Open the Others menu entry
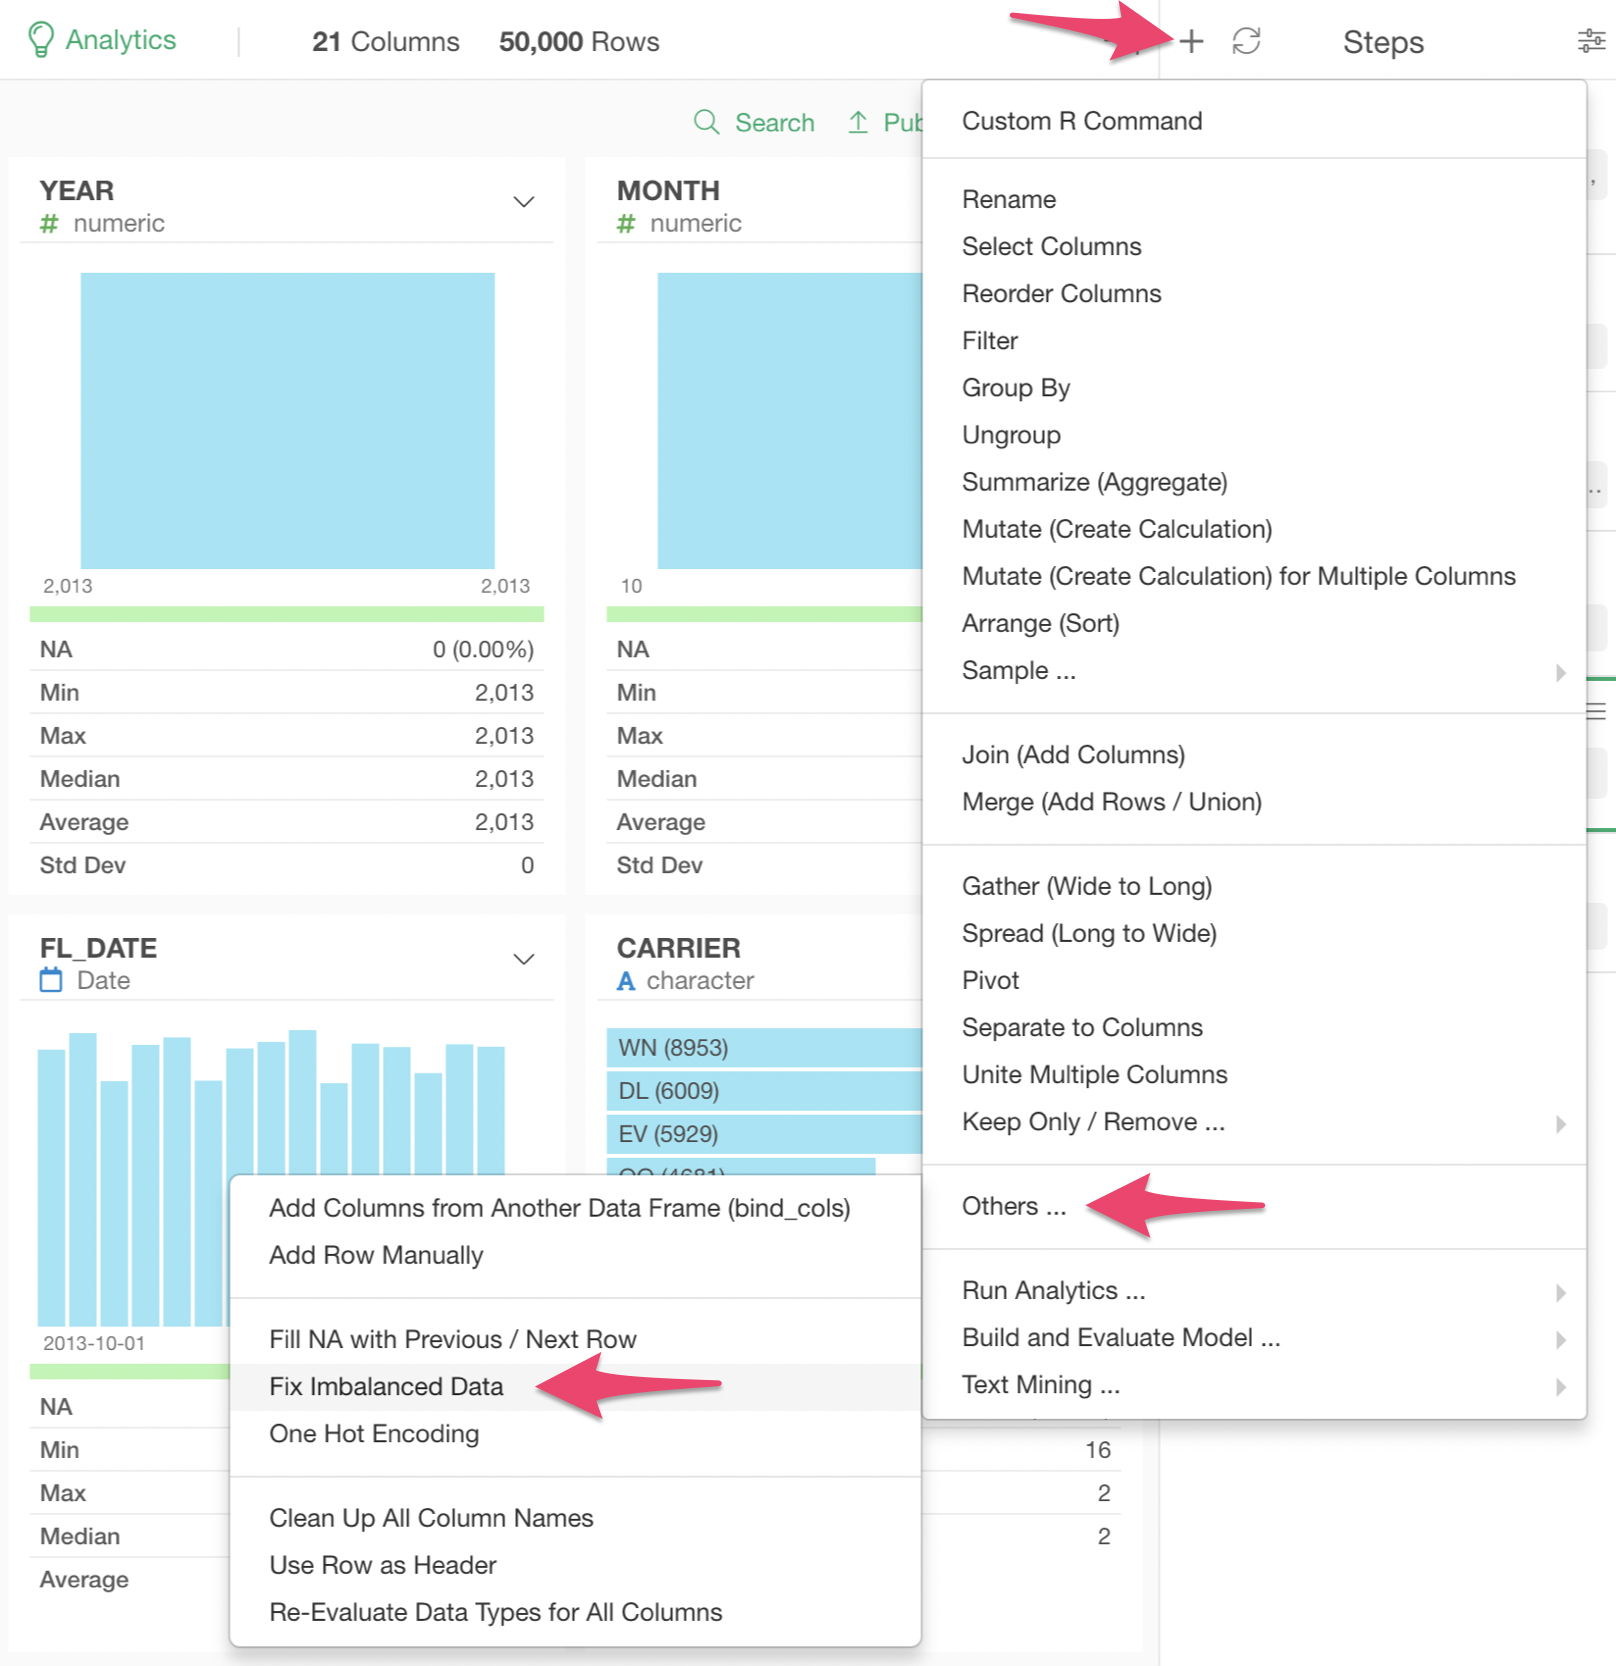1616x1666 pixels. point(1013,1207)
